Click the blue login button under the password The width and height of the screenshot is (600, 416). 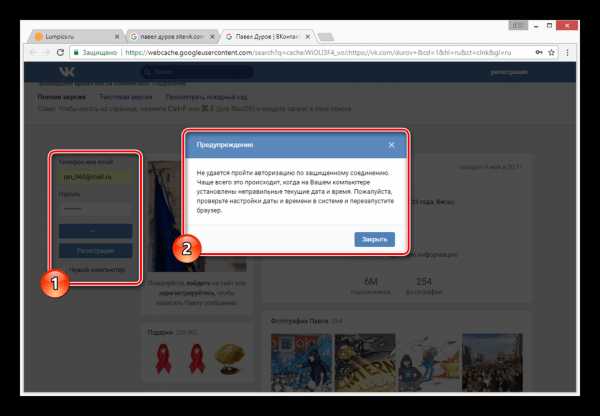96,231
